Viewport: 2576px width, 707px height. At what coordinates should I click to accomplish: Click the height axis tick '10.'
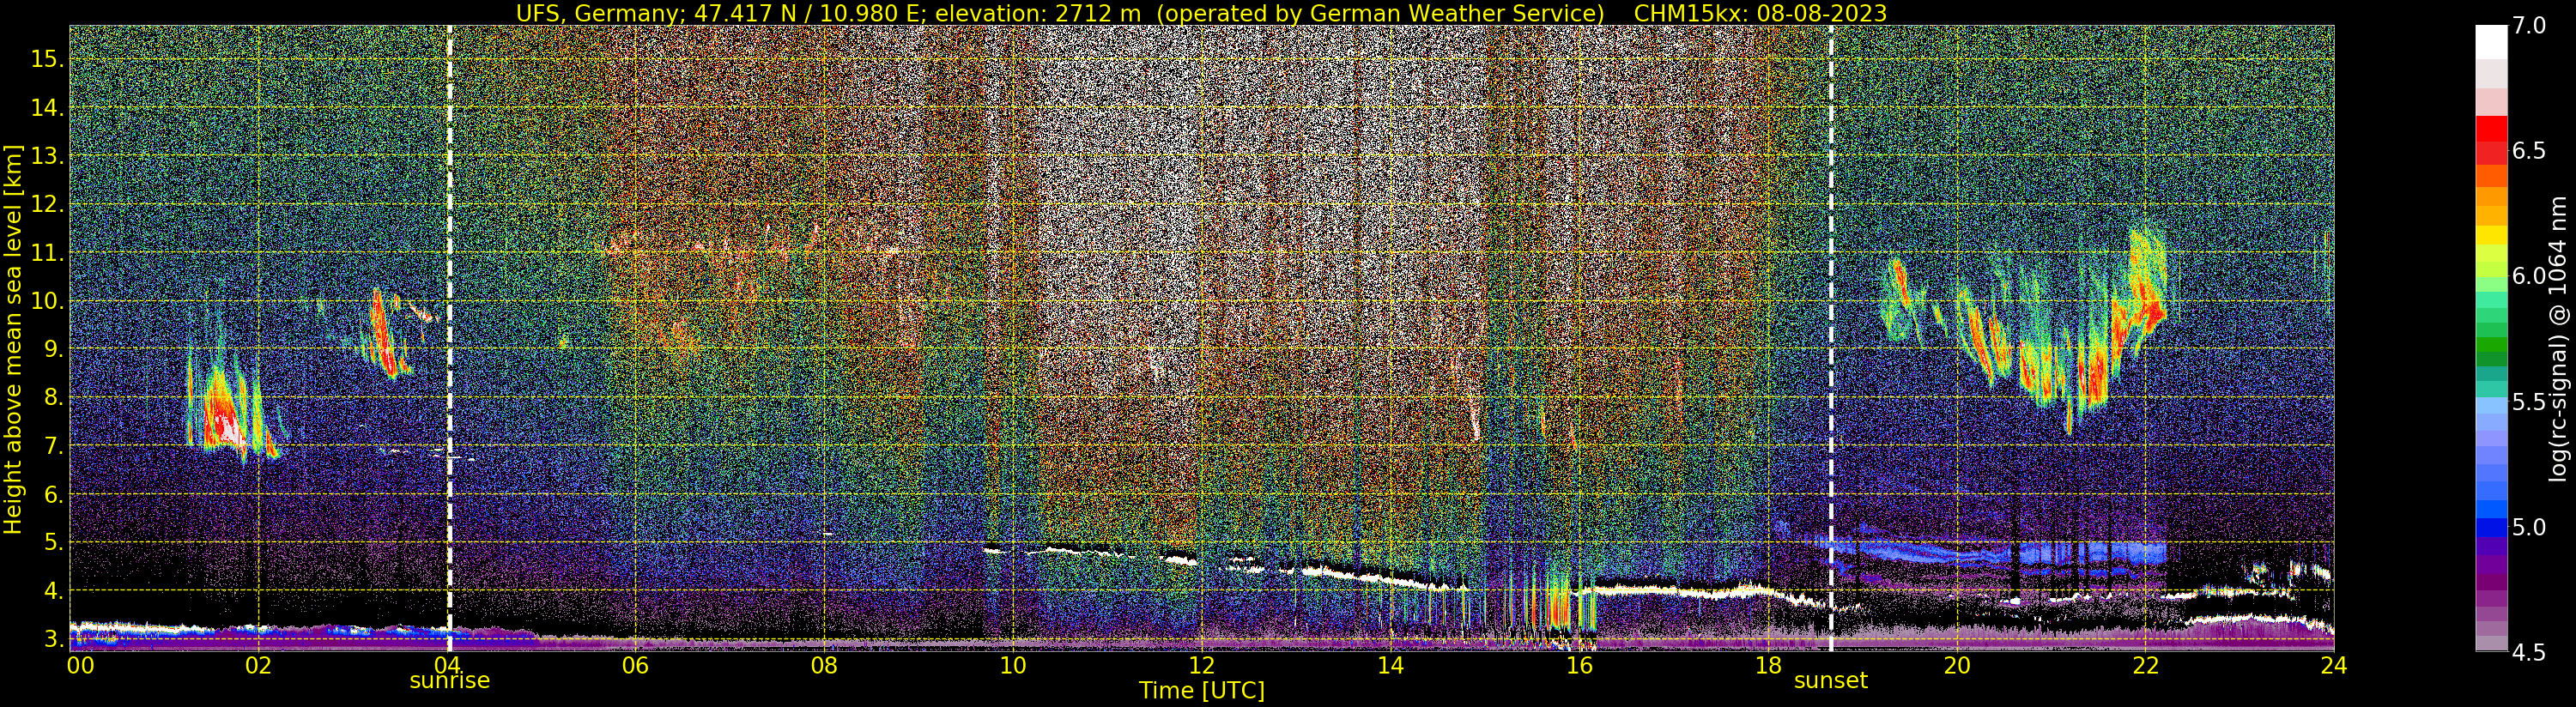(47, 301)
